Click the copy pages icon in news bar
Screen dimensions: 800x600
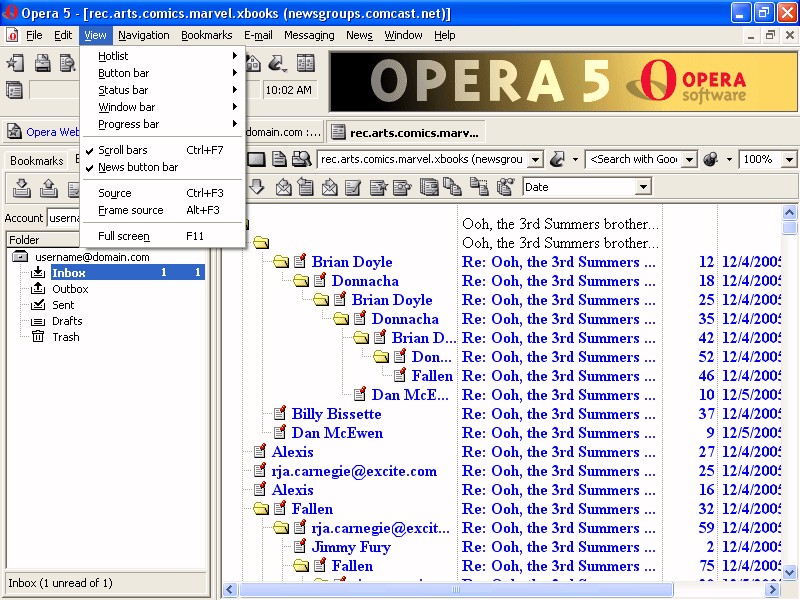[x=452, y=187]
